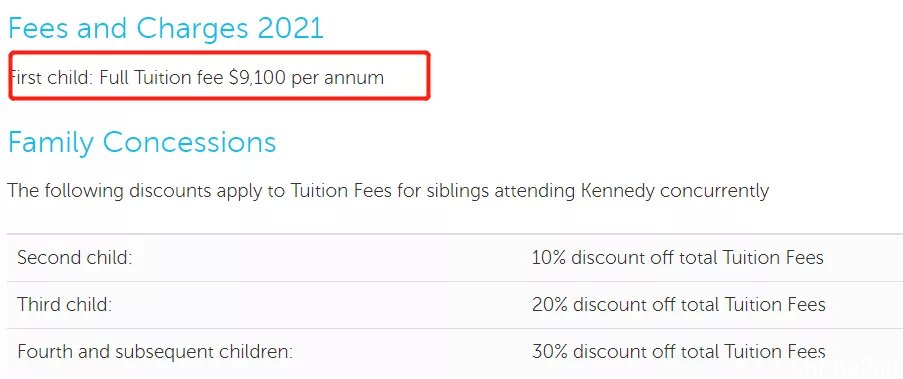The width and height of the screenshot is (903, 379).
Task: Click the First child full tuition fee line
Action: pos(197,77)
